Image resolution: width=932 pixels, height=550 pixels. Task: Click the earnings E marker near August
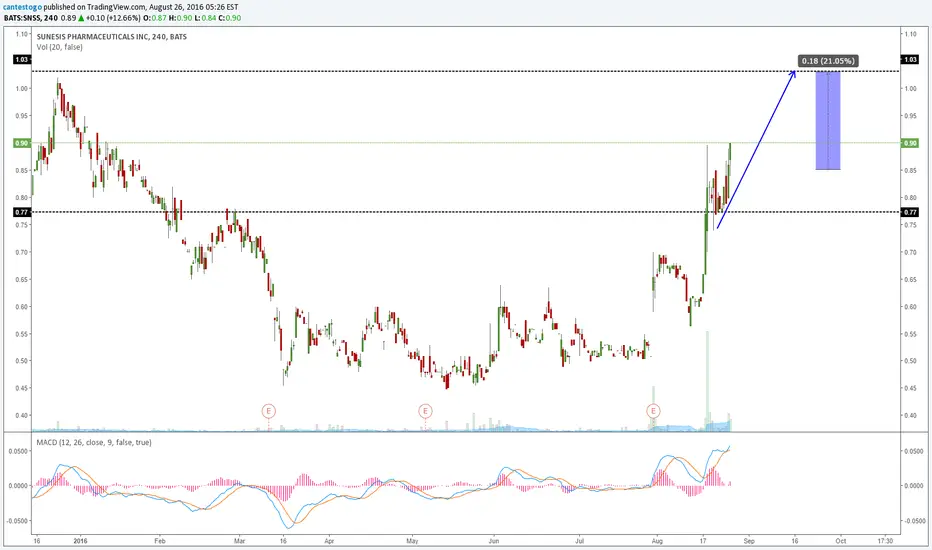click(x=654, y=411)
